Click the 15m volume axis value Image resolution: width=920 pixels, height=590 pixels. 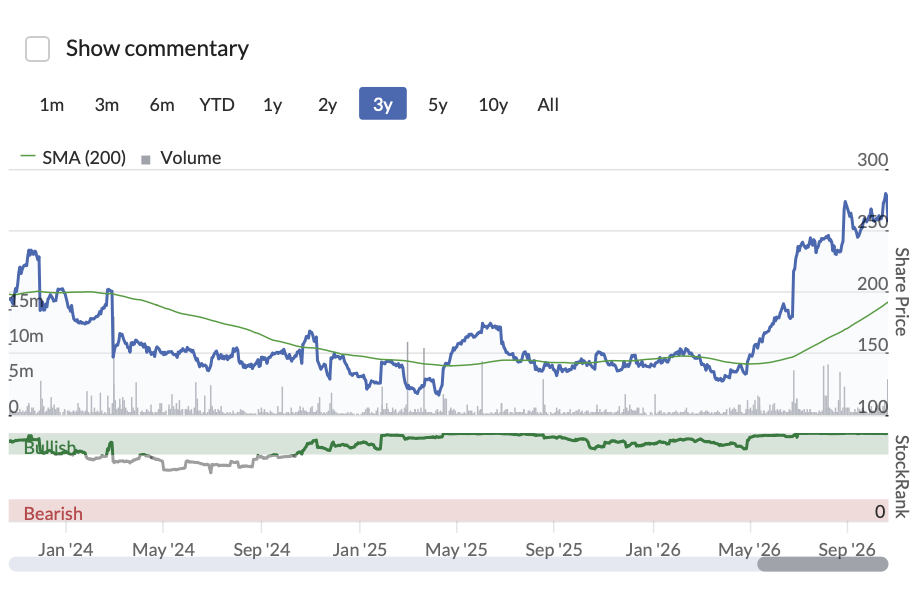tap(26, 301)
